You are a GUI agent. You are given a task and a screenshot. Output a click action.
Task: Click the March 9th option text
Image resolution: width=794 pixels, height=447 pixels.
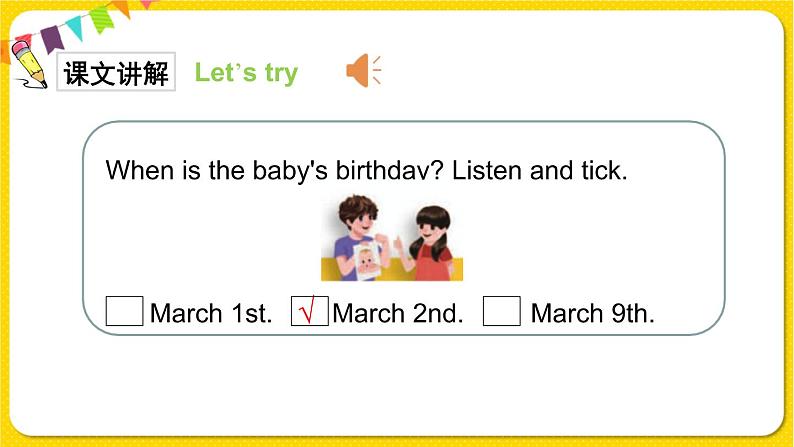click(592, 313)
